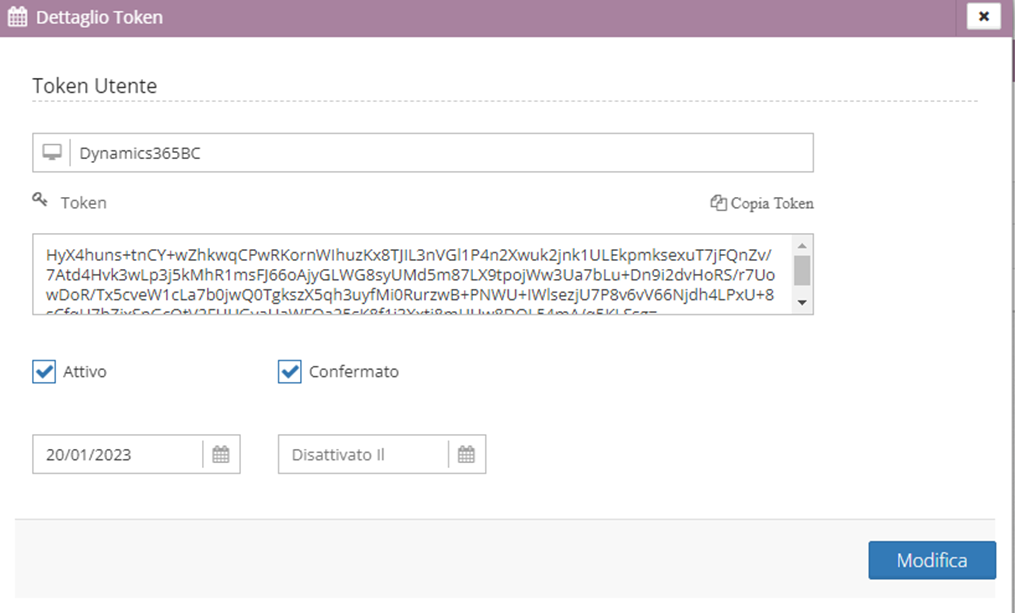This screenshot has width=1015, height=613.
Task: Expand token view using scrollbar down arrow
Action: click(802, 302)
